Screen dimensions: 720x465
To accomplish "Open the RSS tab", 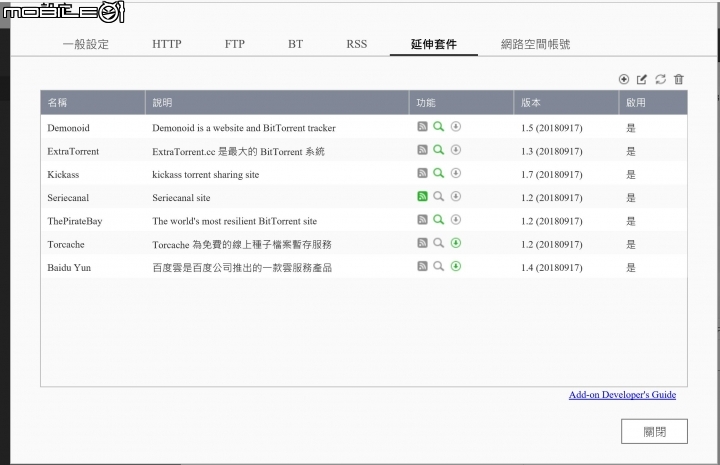I will (357, 44).
